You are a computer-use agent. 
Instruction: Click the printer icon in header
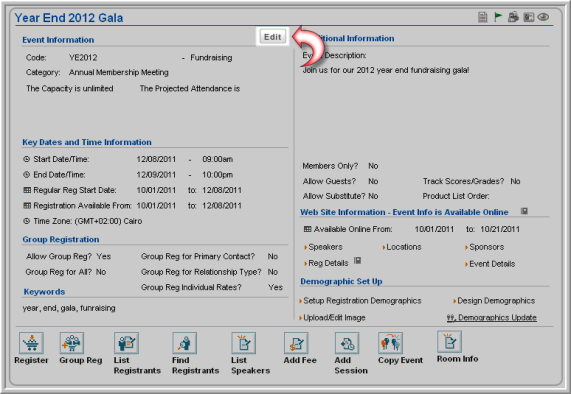point(513,17)
